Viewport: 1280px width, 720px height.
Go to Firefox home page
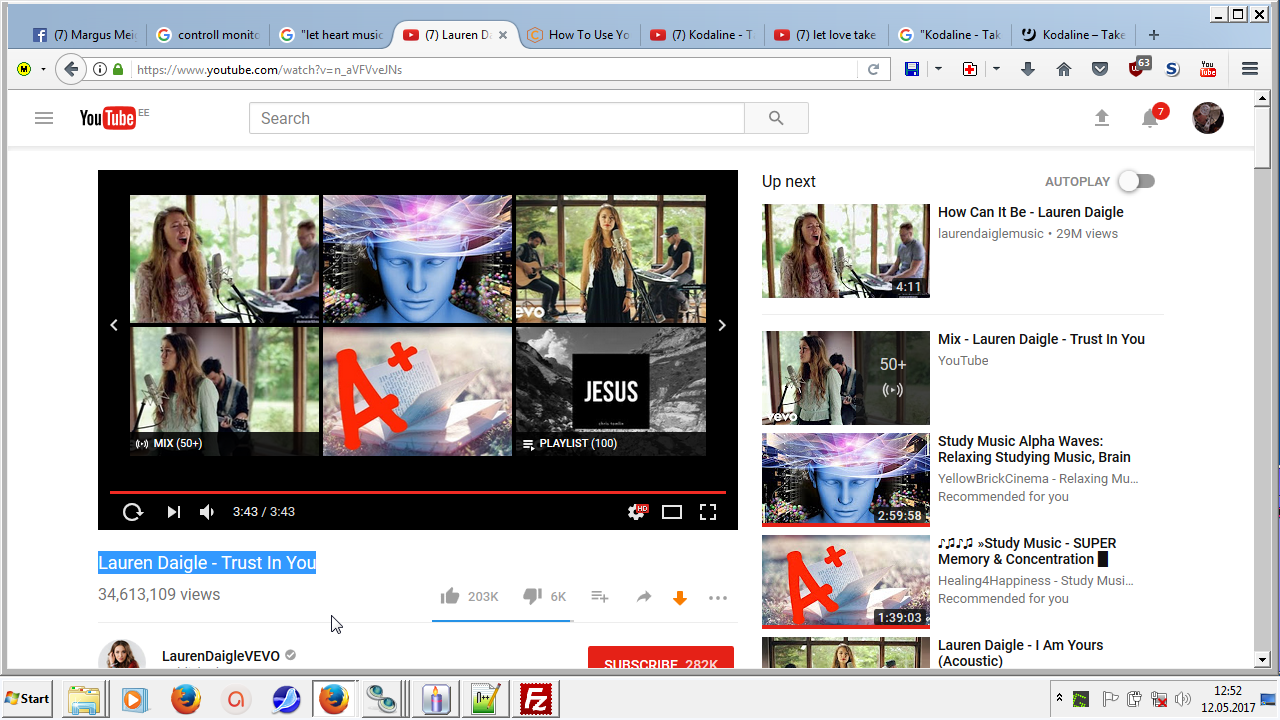coord(1064,69)
